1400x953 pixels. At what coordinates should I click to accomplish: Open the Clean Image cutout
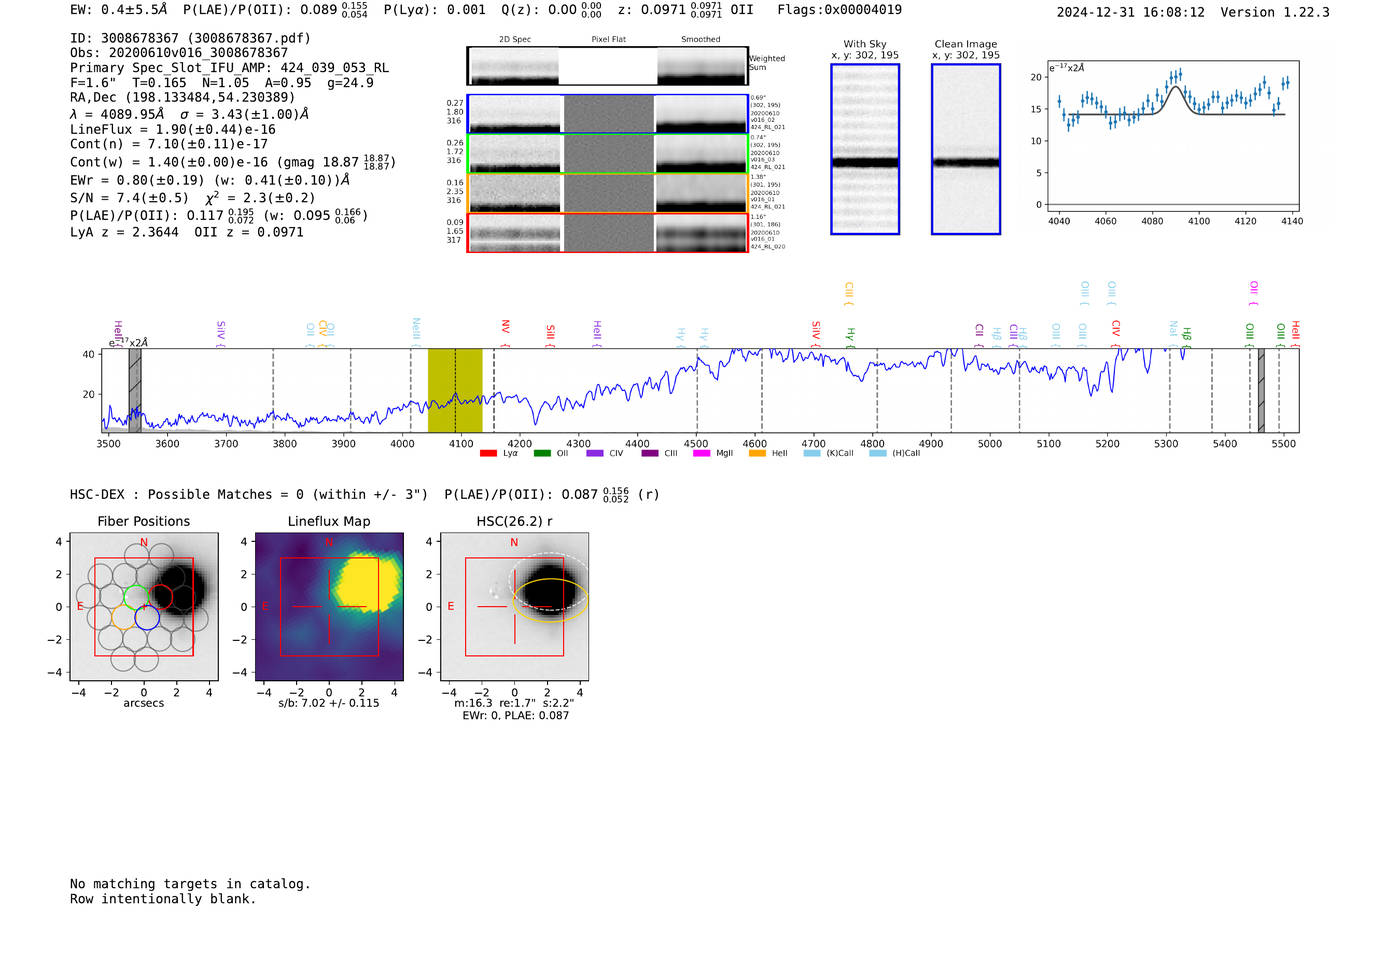coord(966,149)
